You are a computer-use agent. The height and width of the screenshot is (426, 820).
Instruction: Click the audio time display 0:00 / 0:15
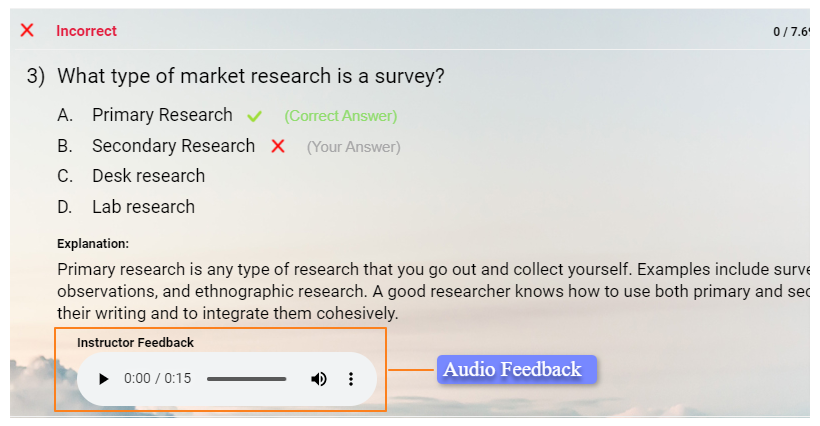(x=157, y=379)
